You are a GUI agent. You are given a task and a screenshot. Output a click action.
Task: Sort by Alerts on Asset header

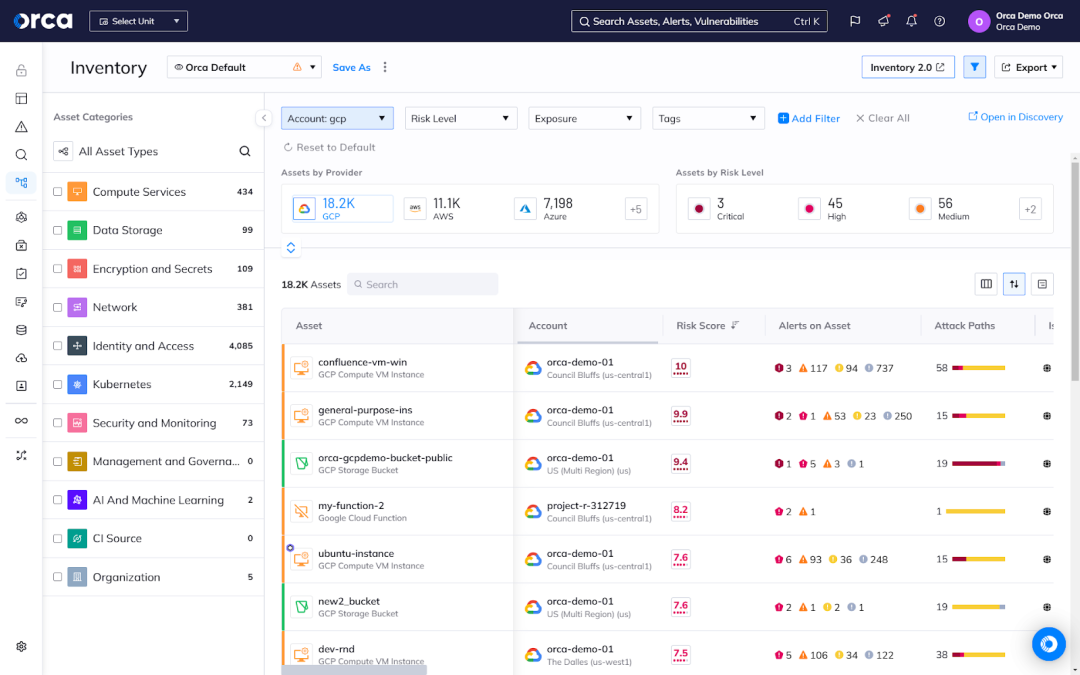tap(814, 326)
